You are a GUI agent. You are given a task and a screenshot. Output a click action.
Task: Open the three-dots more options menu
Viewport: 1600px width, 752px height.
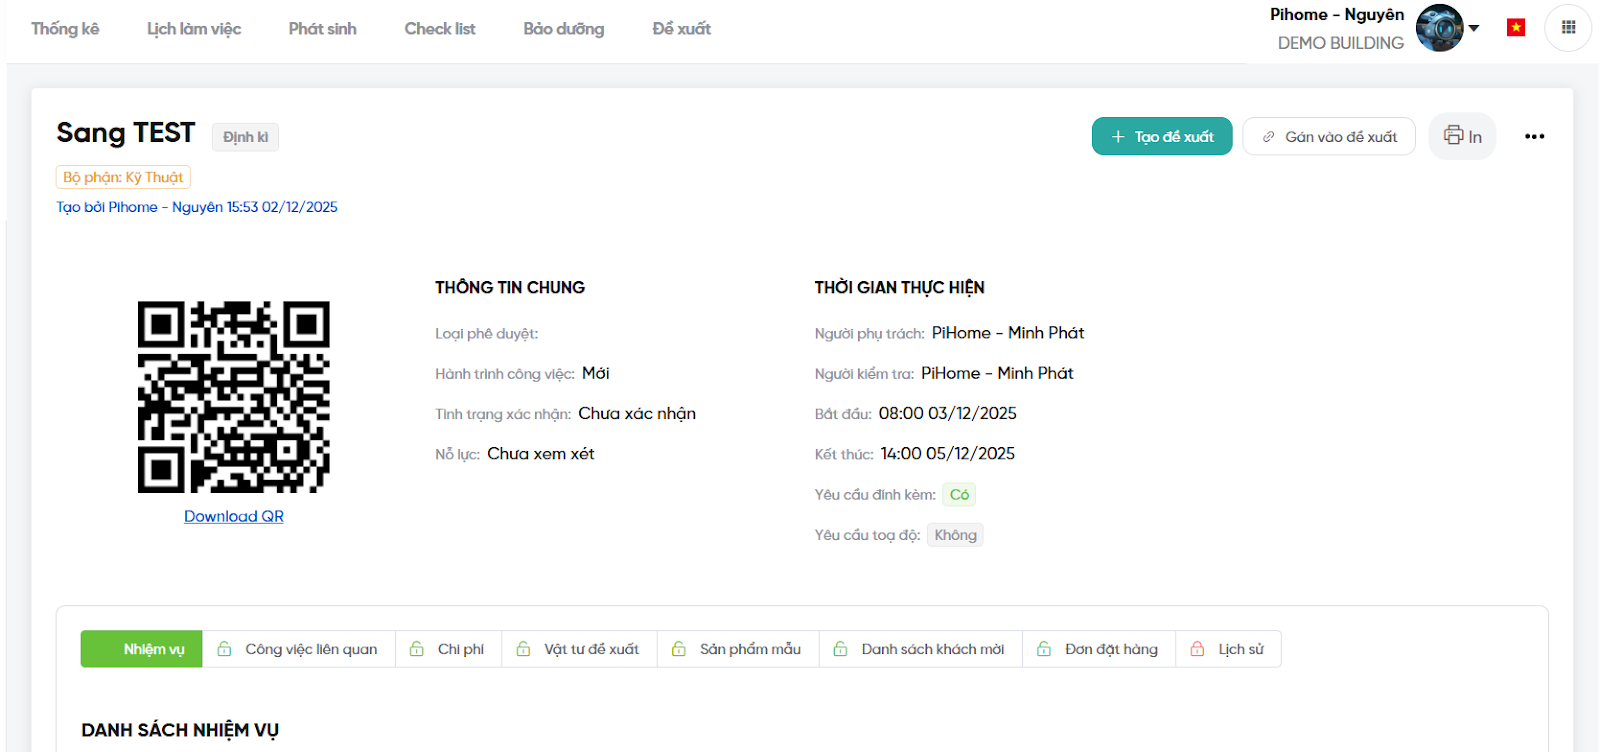coord(1534,136)
